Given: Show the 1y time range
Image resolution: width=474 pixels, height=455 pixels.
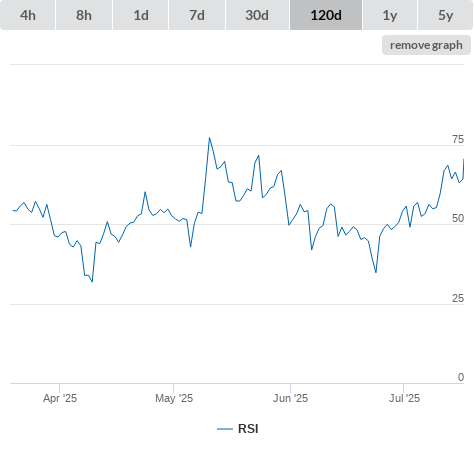Looking at the screenshot, I should 390,15.
